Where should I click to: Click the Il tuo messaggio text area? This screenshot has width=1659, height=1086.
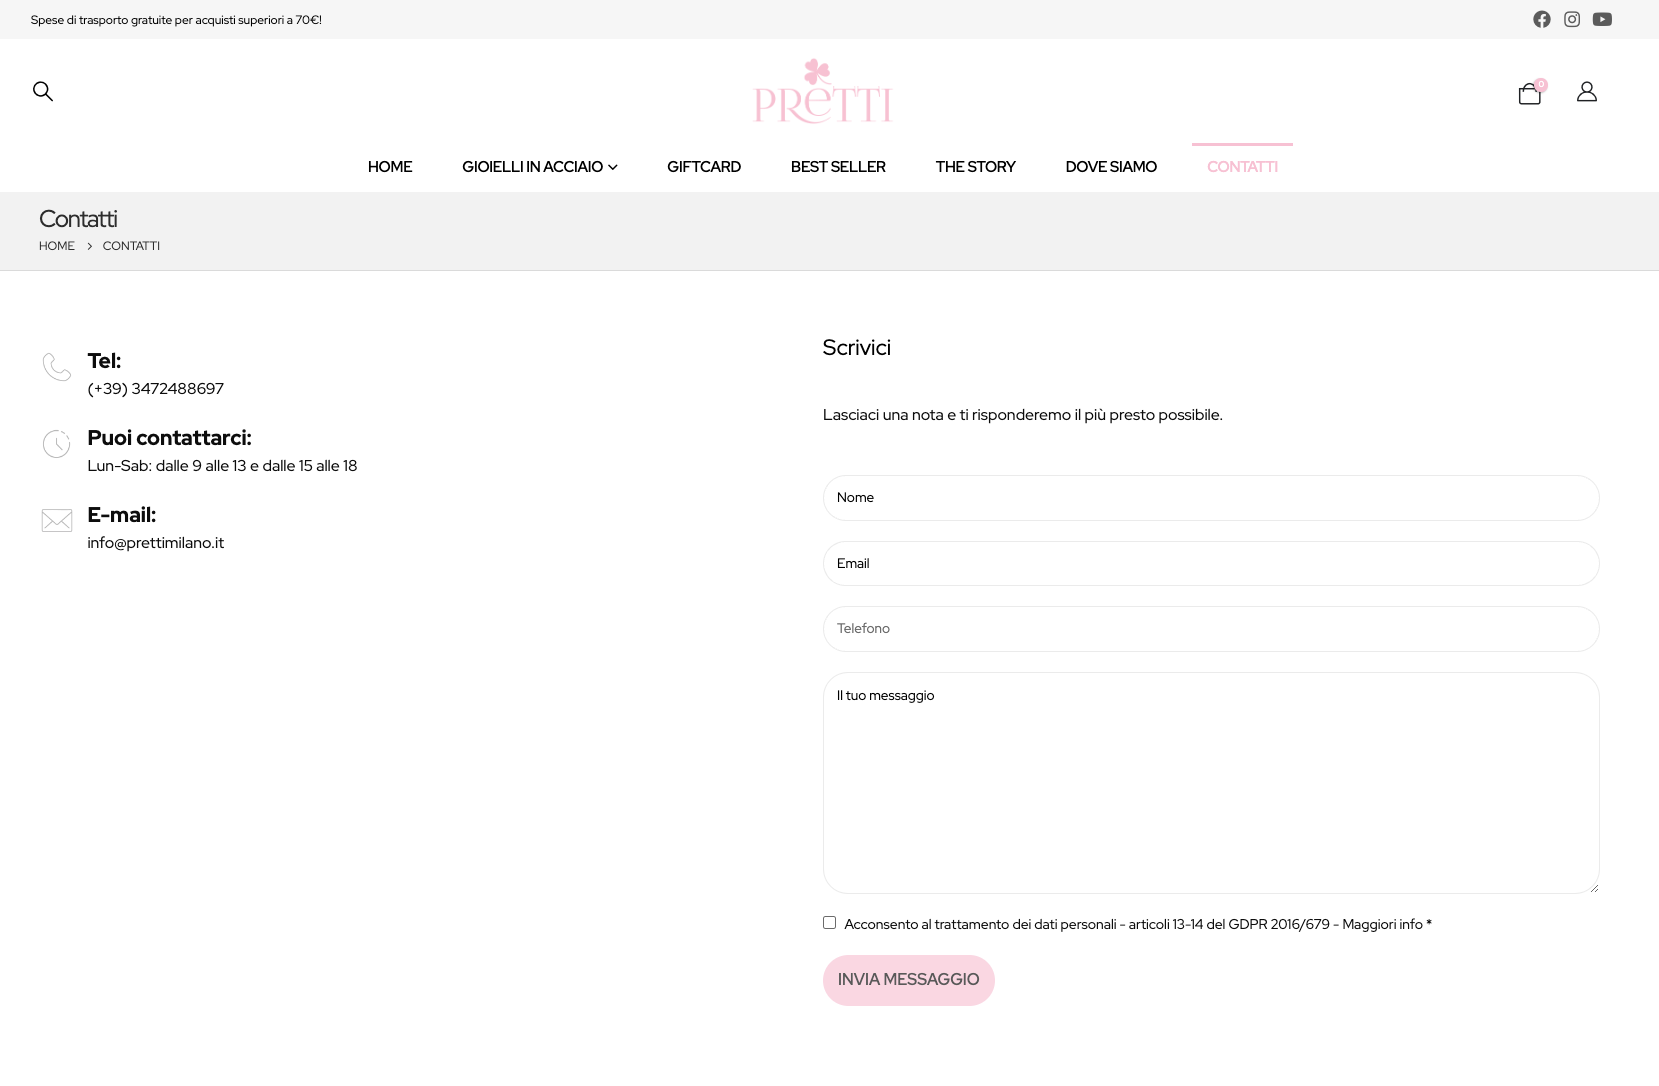1211,783
